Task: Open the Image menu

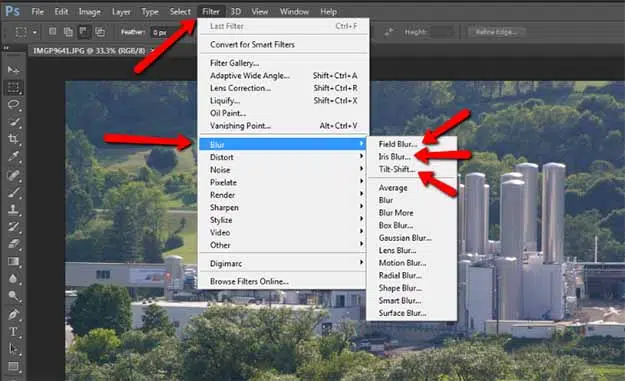Action: (x=90, y=12)
